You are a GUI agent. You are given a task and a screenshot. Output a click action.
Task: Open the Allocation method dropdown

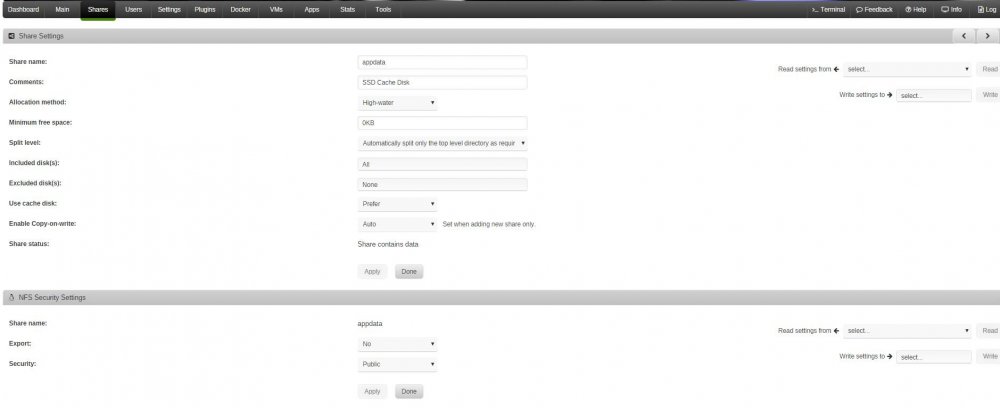[397, 103]
